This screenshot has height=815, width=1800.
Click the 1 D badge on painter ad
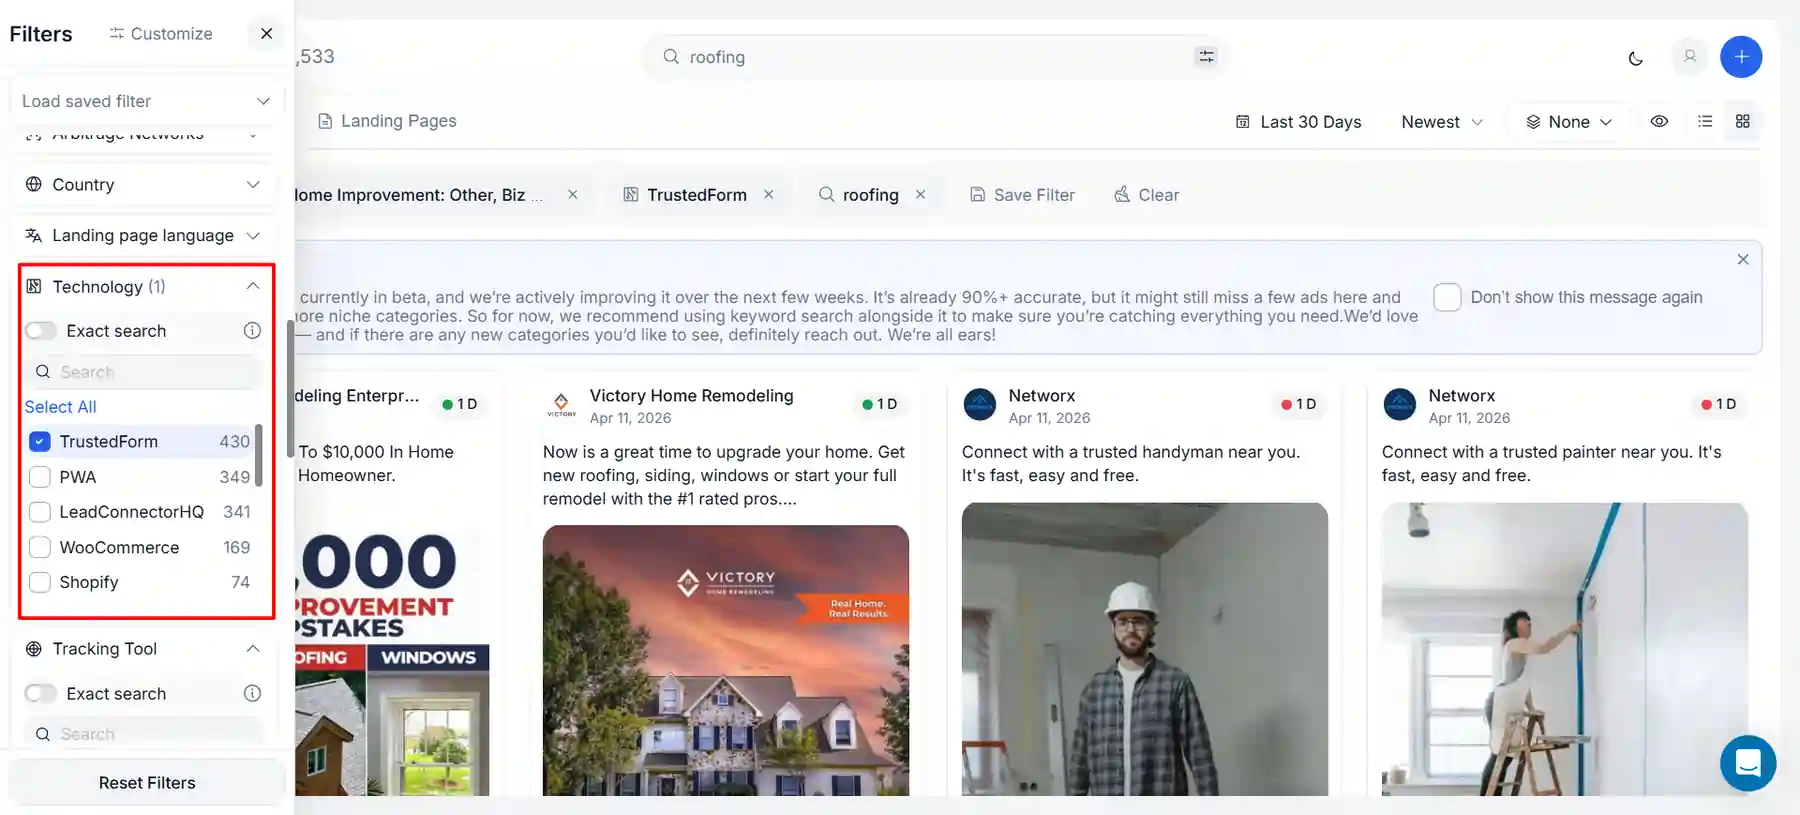1719,404
